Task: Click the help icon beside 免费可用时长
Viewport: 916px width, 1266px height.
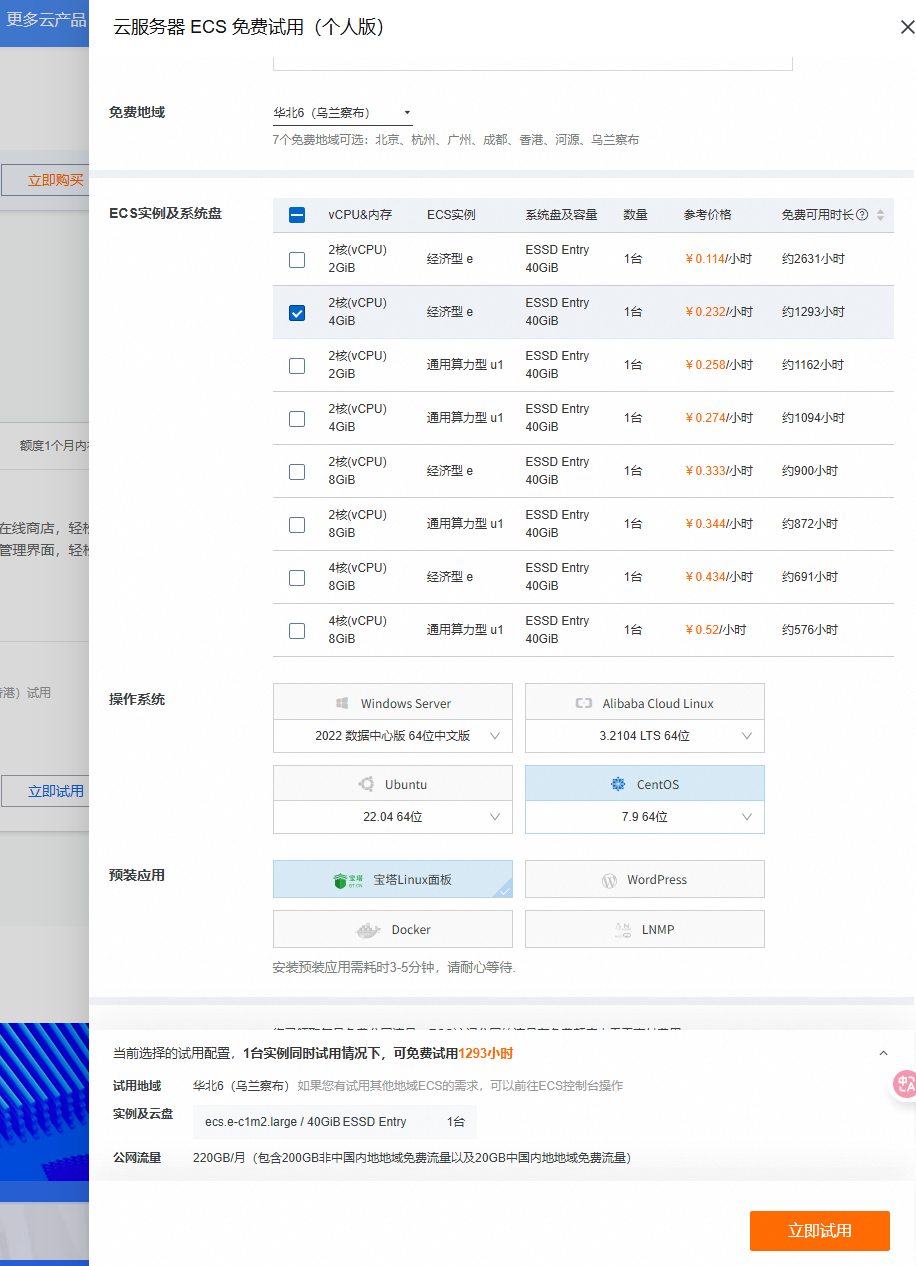Action: point(862,215)
